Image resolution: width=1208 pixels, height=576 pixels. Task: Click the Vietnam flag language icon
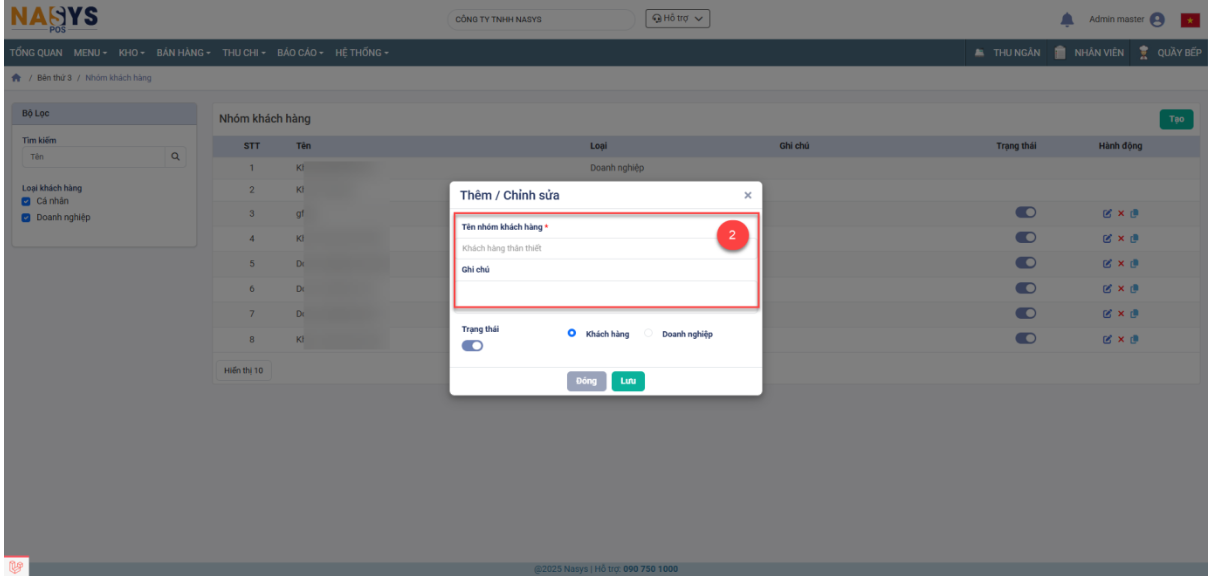(1189, 20)
